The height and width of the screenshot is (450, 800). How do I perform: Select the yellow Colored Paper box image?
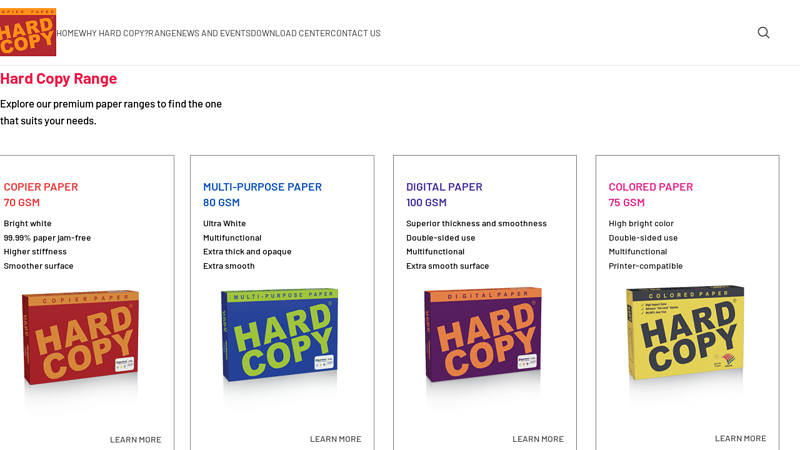tap(686, 333)
